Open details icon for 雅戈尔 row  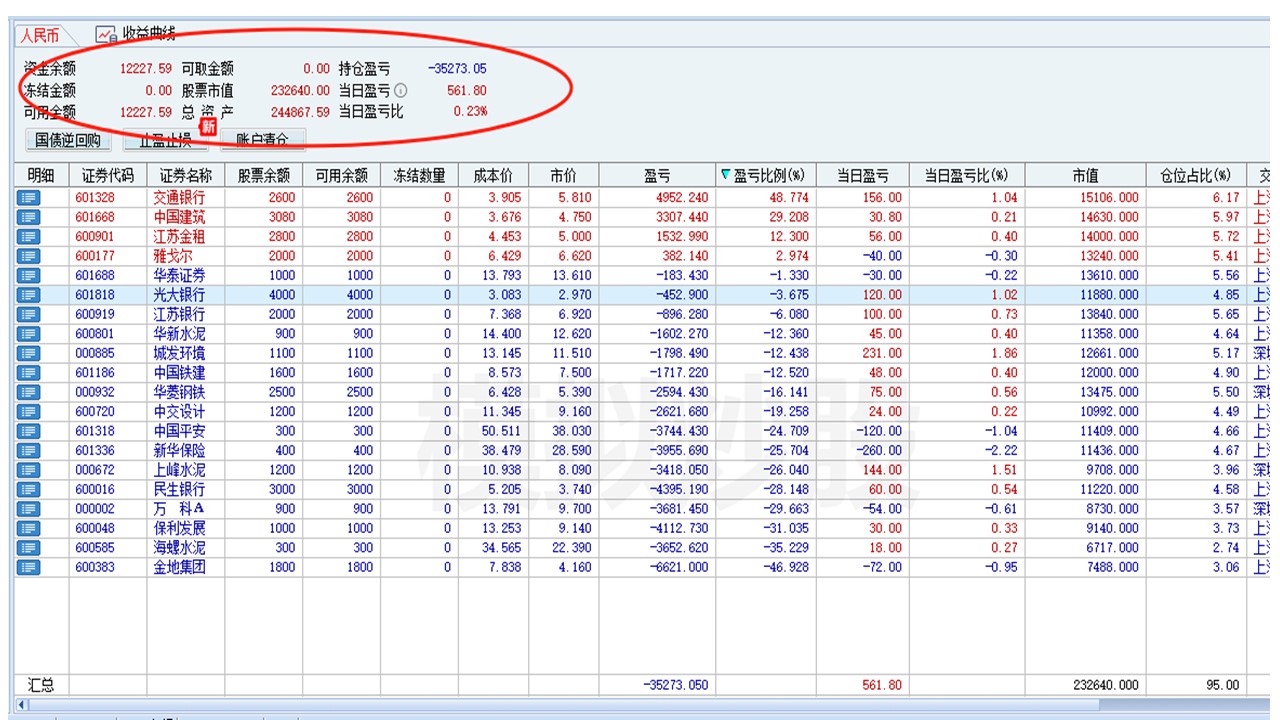pos(28,256)
